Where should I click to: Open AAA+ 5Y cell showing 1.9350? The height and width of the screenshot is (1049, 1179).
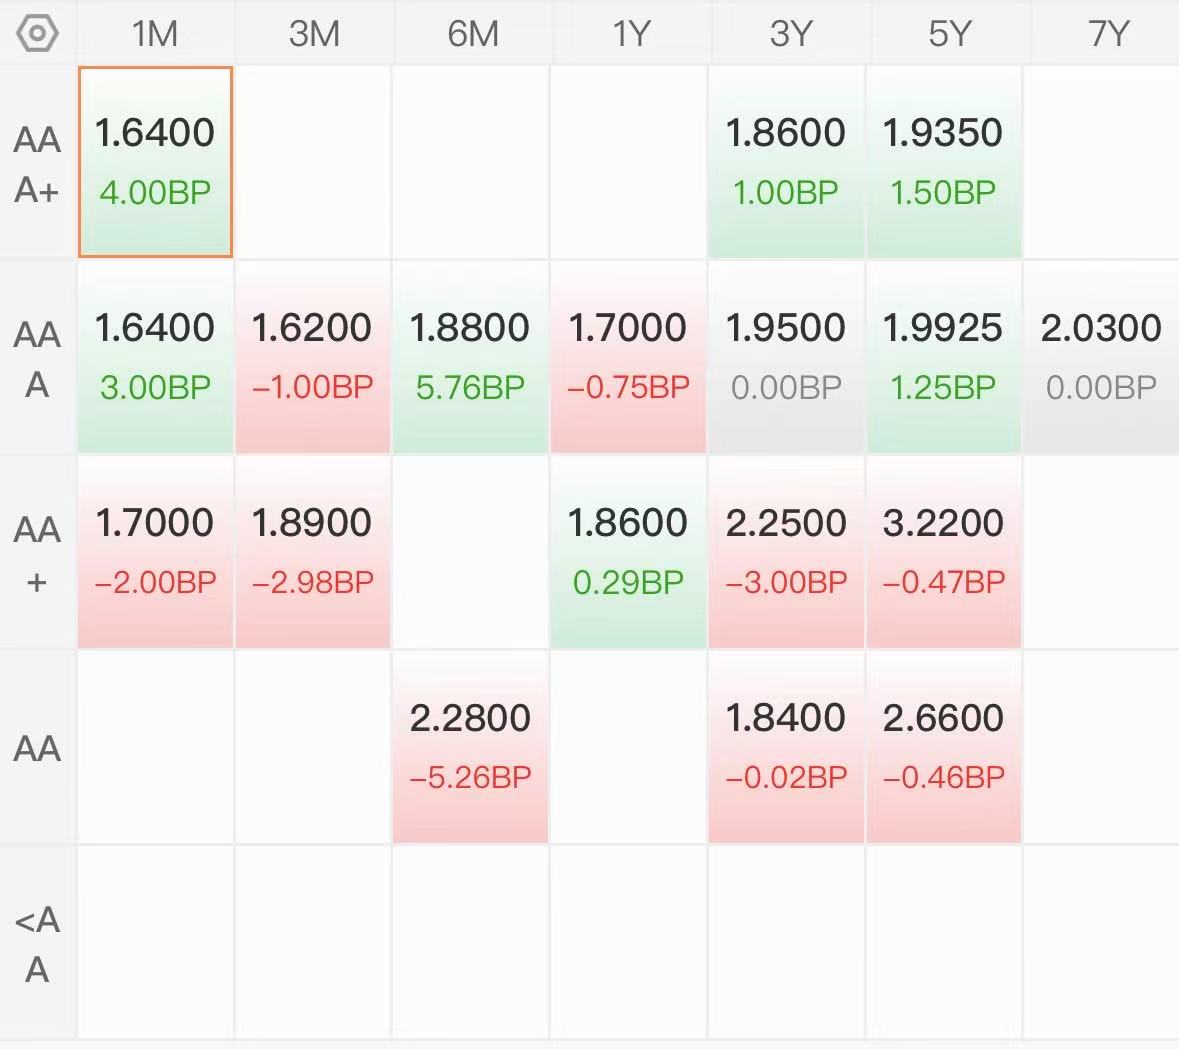[944, 162]
